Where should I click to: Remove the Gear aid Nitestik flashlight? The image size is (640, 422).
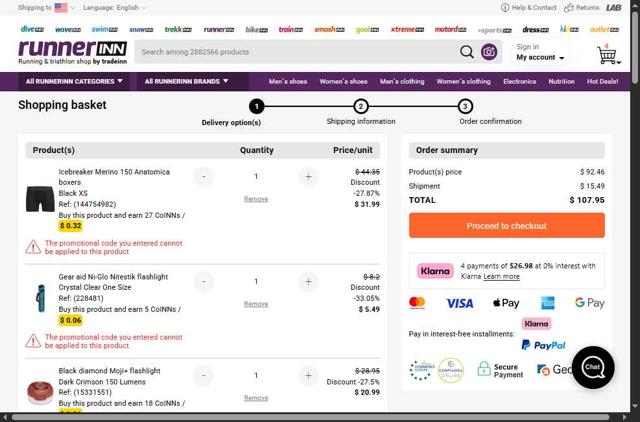[256, 304]
